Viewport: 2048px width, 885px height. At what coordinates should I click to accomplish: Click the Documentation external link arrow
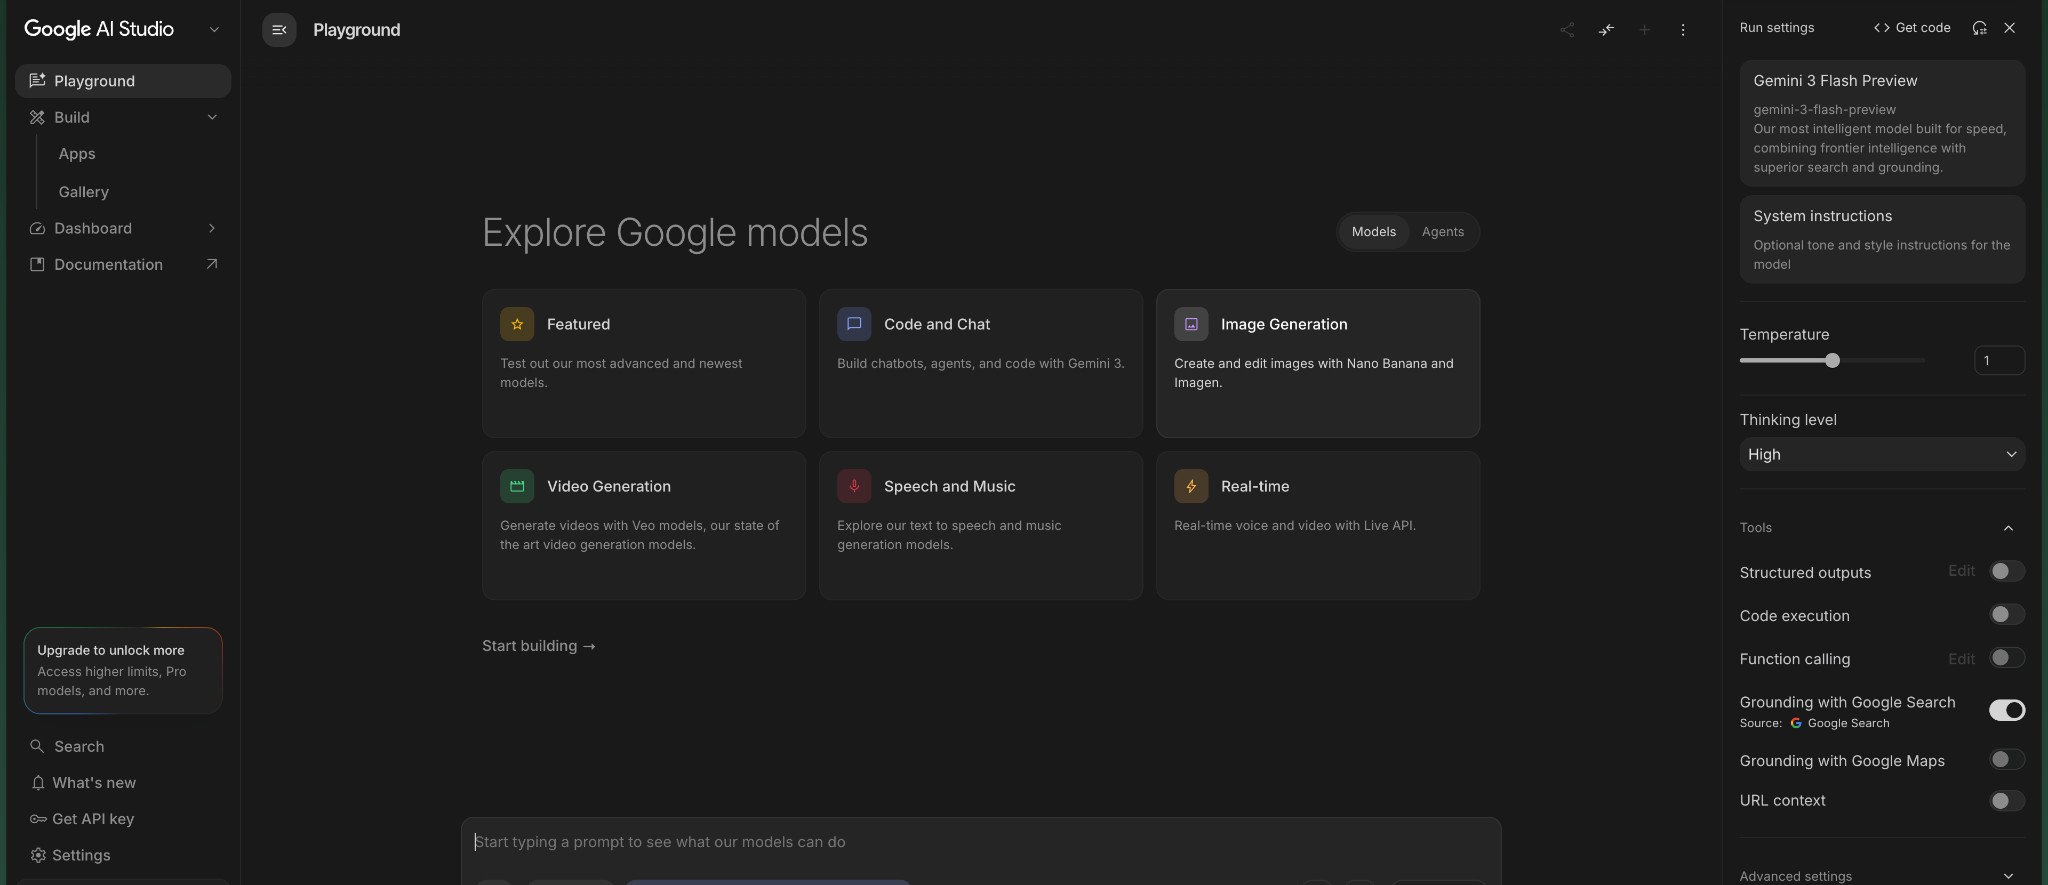click(x=211, y=264)
